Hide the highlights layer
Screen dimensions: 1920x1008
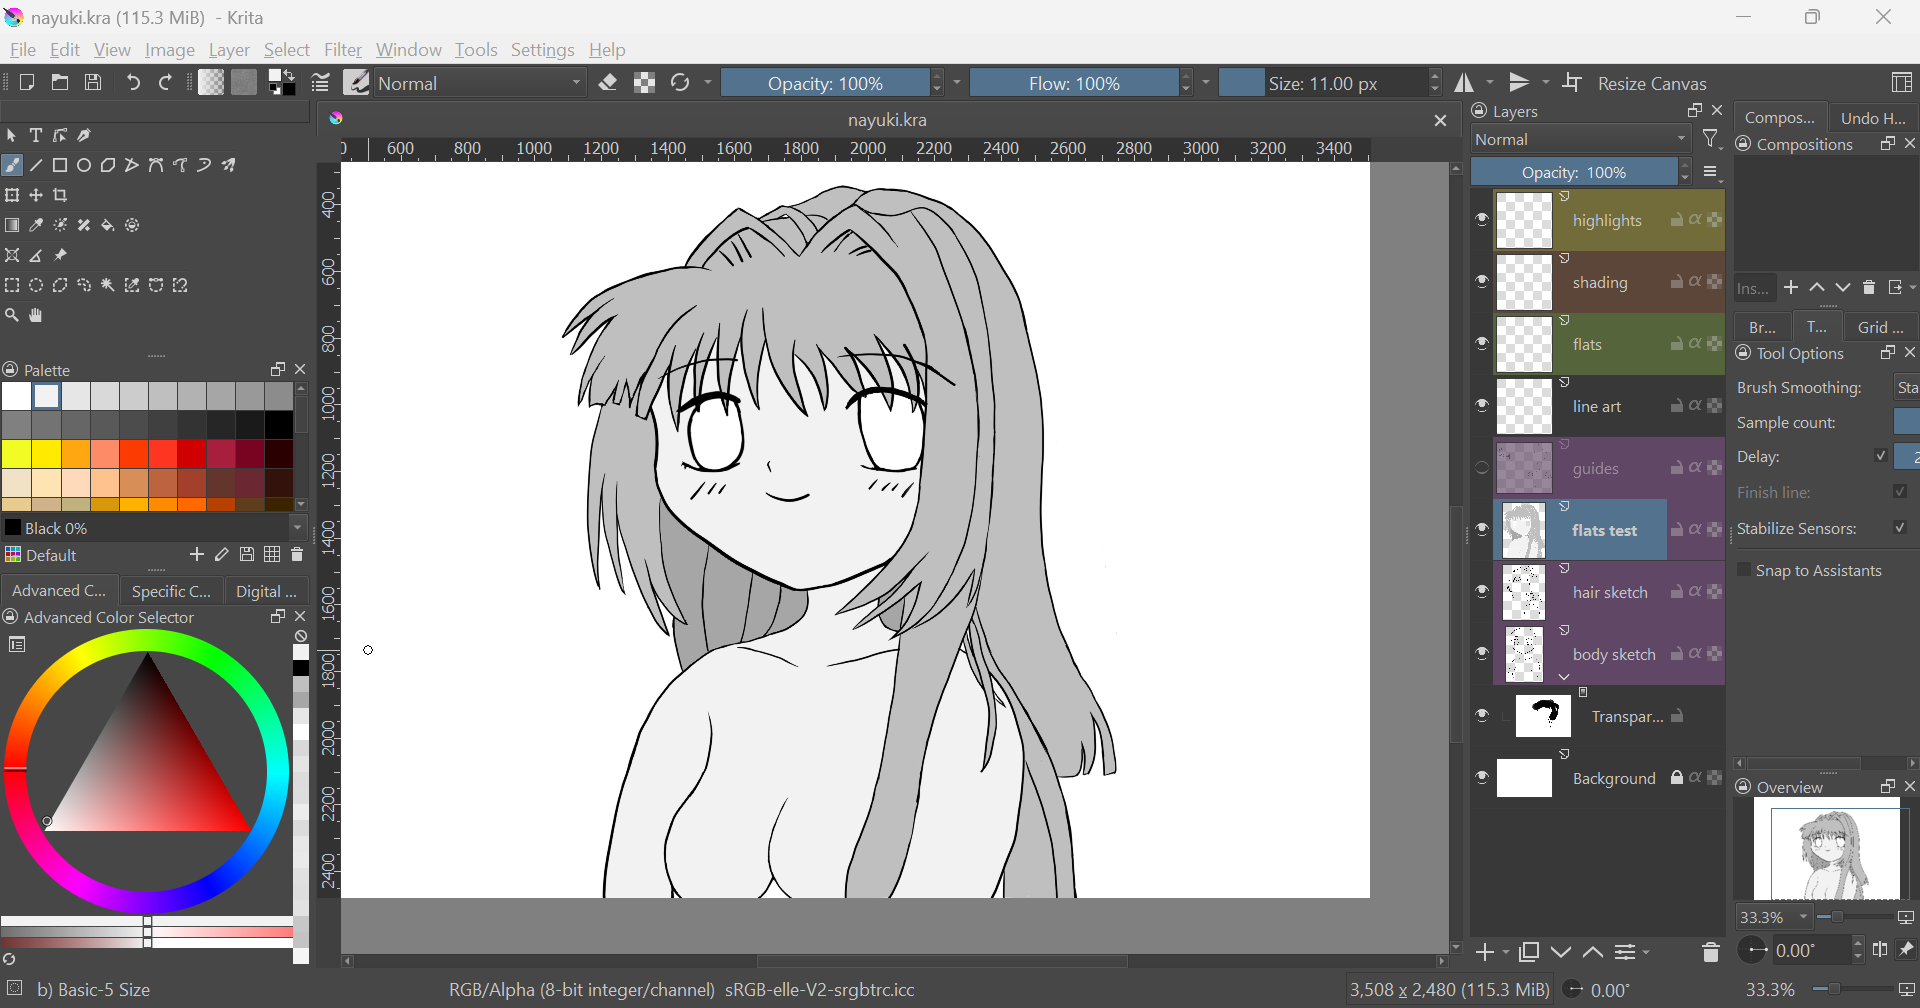click(x=1482, y=220)
